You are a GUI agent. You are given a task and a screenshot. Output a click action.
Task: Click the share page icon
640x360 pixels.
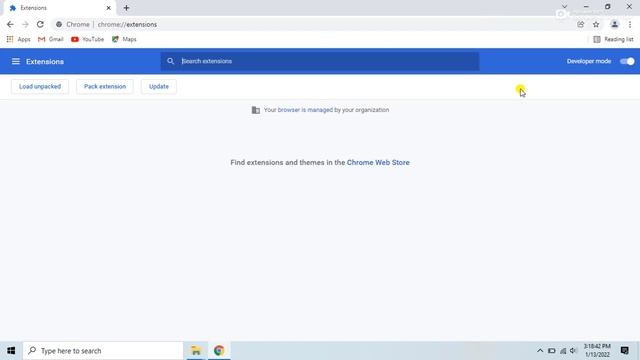(x=580, y=24)
